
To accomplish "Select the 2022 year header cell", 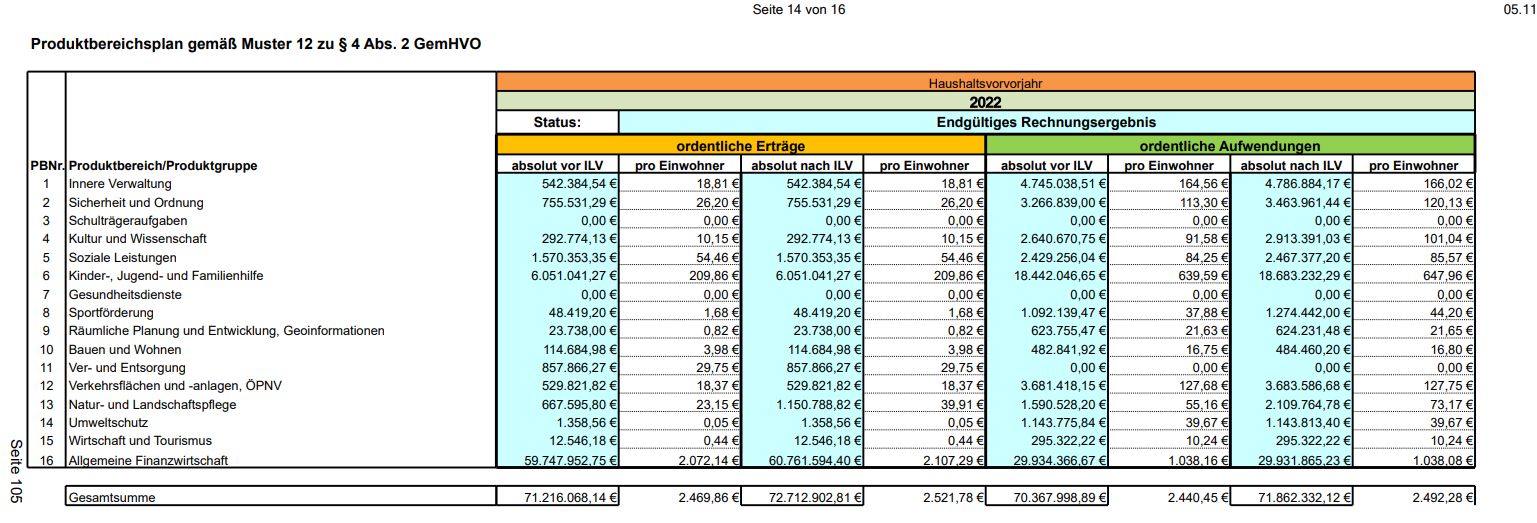I will coord(985,102).
